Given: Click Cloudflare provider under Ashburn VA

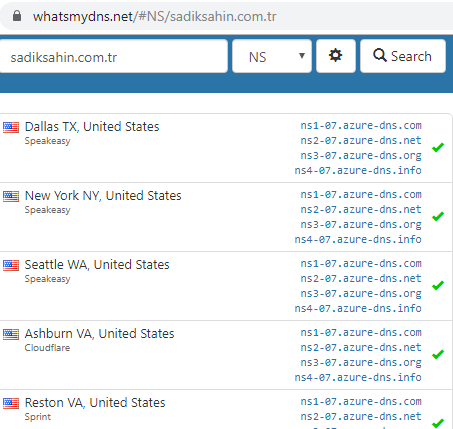Looking at the screenshot, I should (x=47, y=348).
